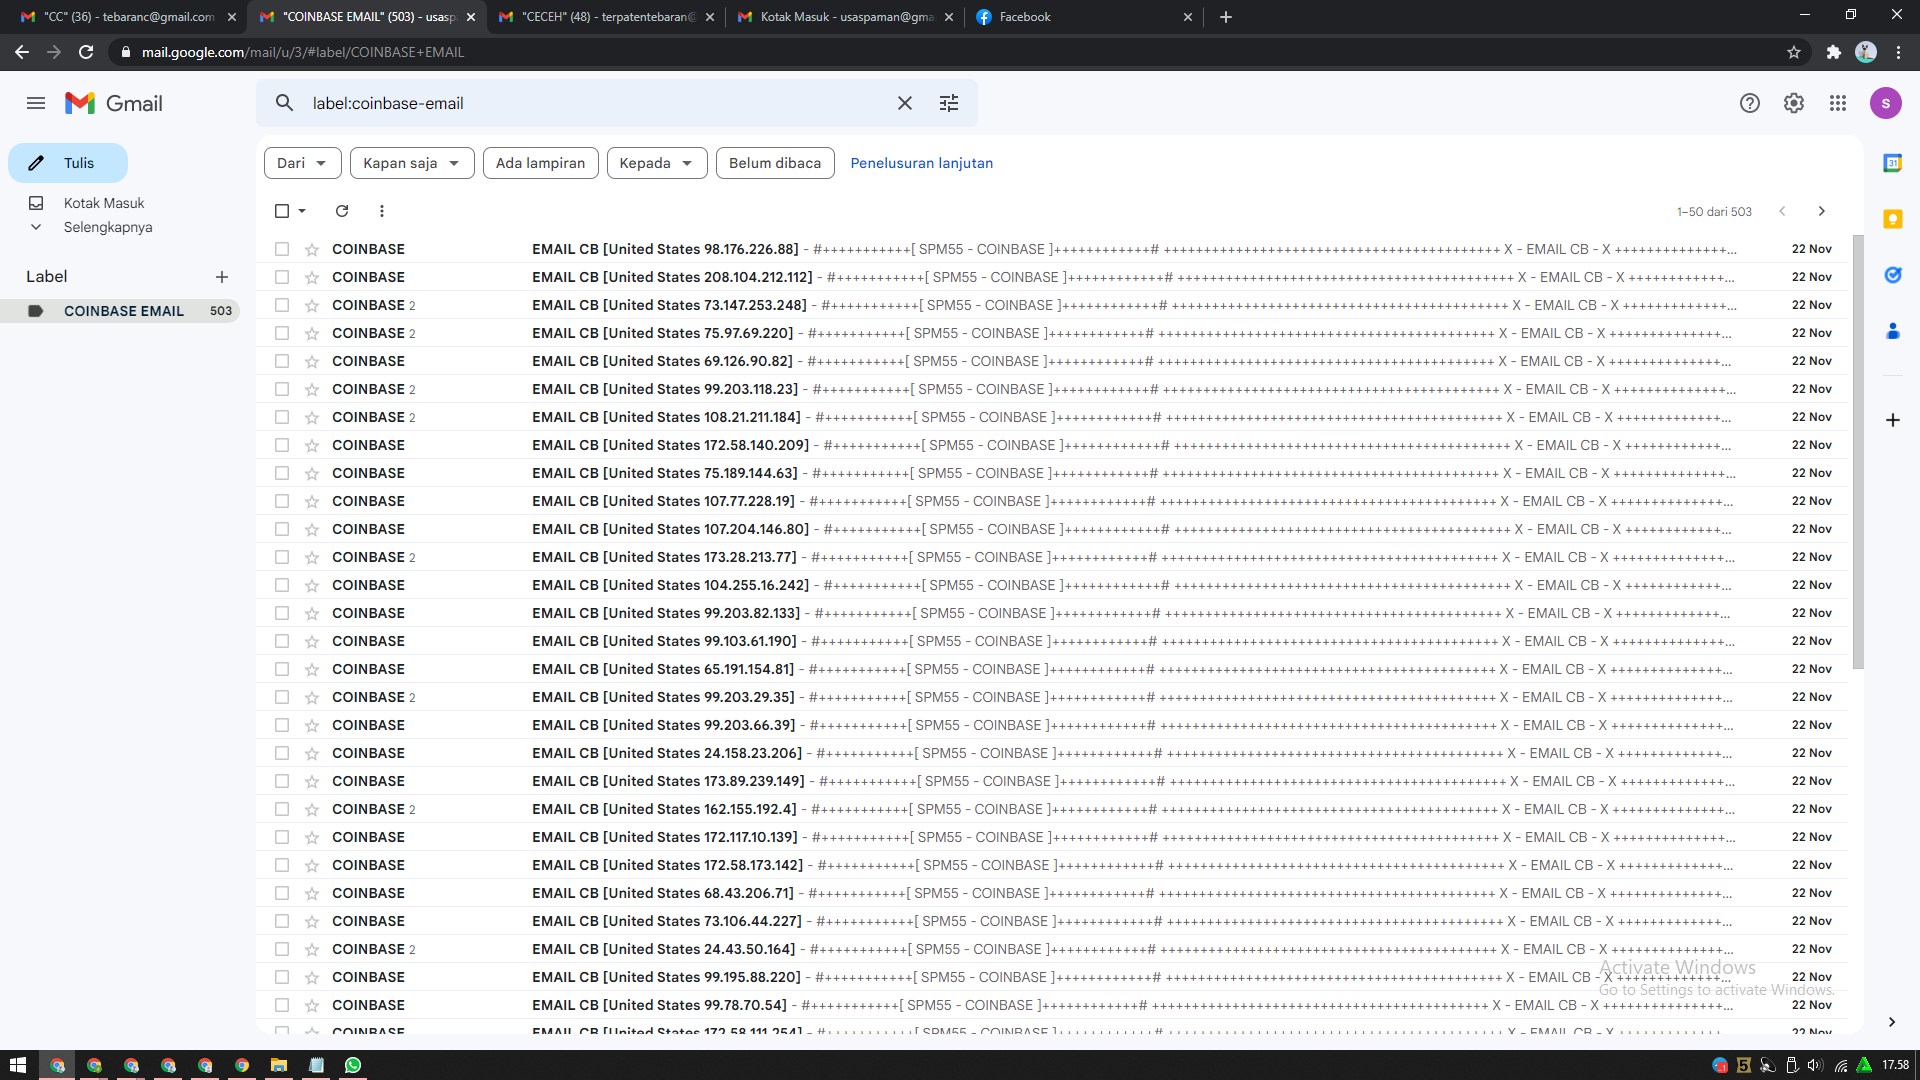Click the refresh icon in email list
The height and width of the screenshot is (1080, 1920).
[342, 211]
